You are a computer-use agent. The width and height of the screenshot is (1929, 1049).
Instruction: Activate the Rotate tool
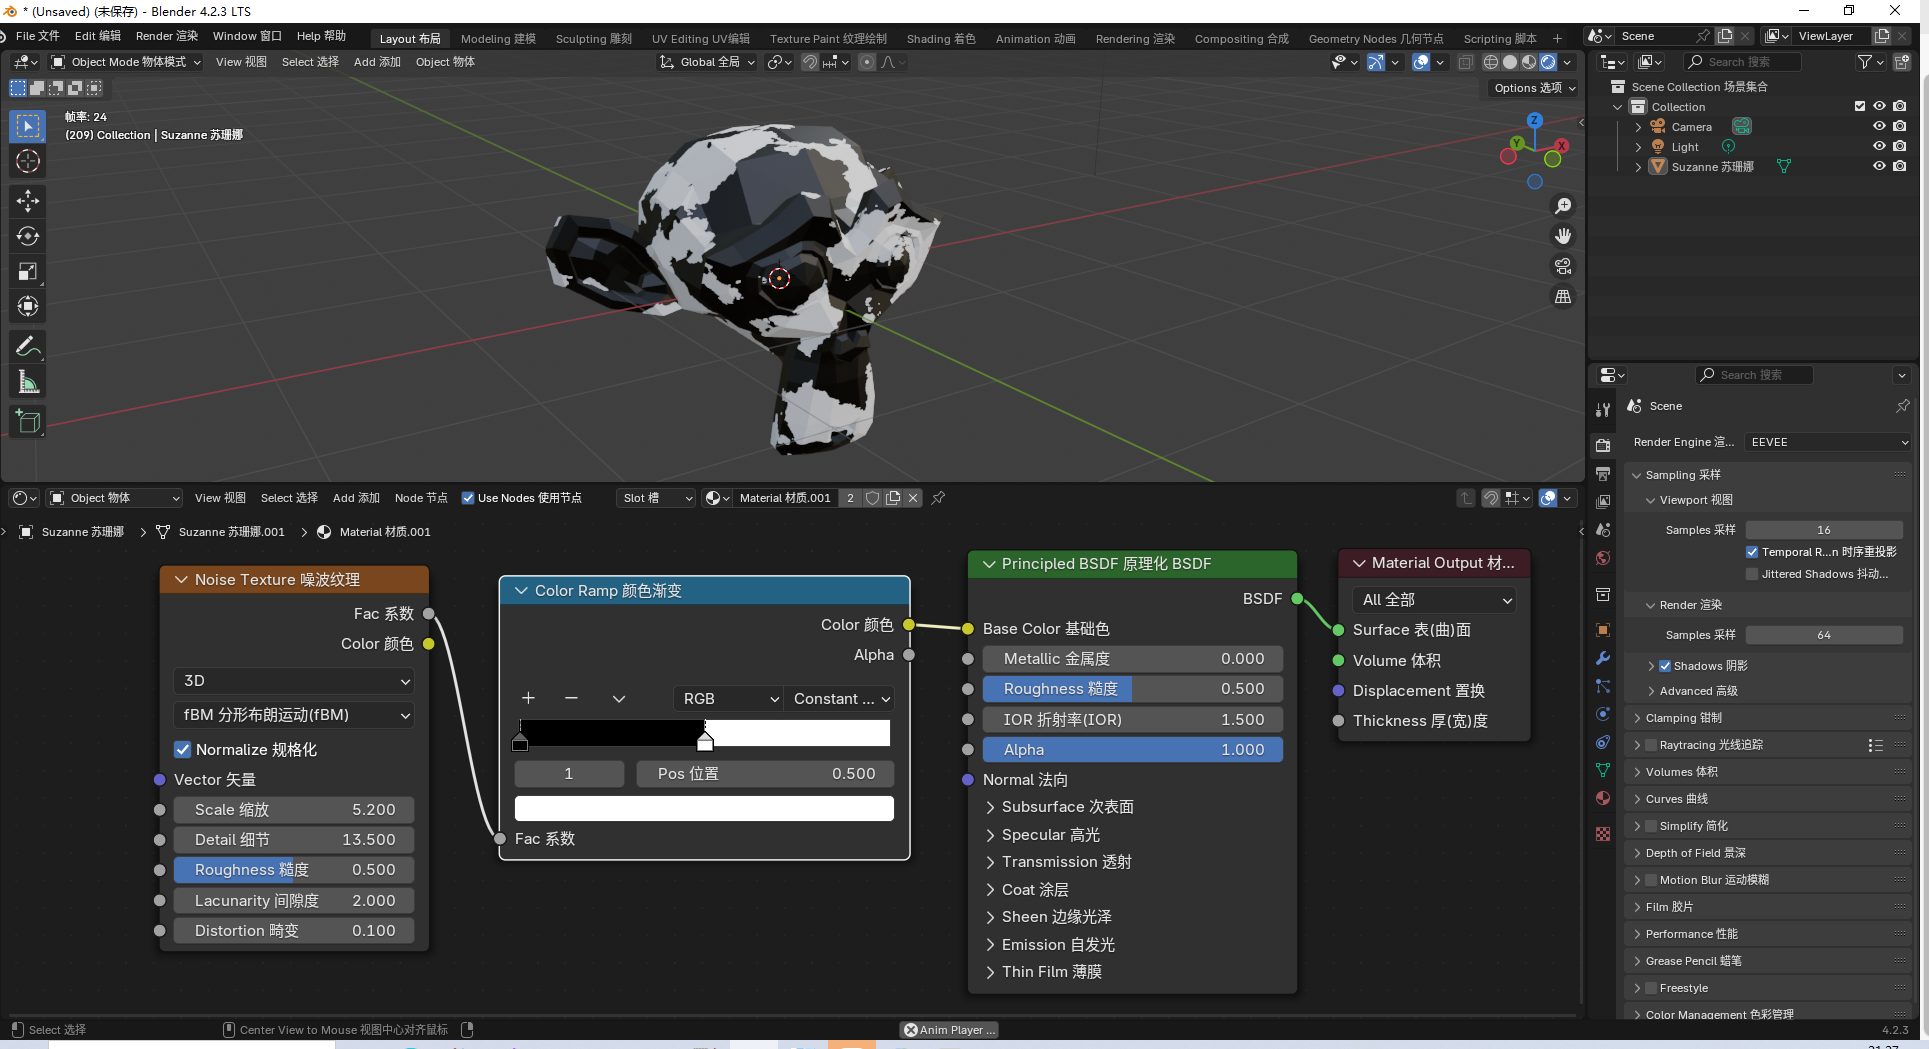28,236
